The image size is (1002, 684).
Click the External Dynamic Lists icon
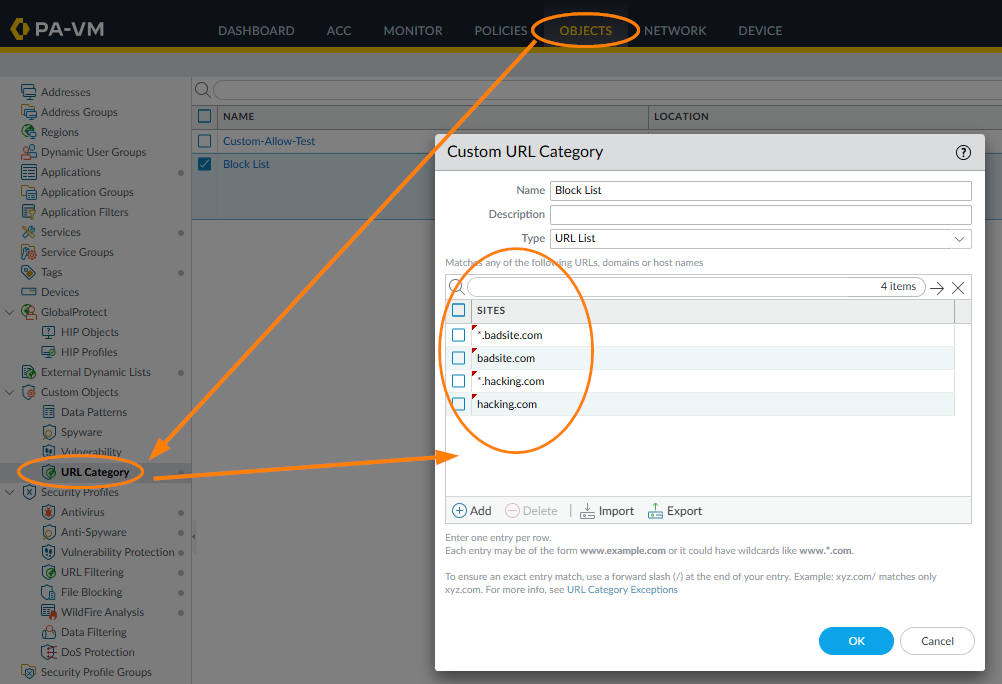pos(28,372)
